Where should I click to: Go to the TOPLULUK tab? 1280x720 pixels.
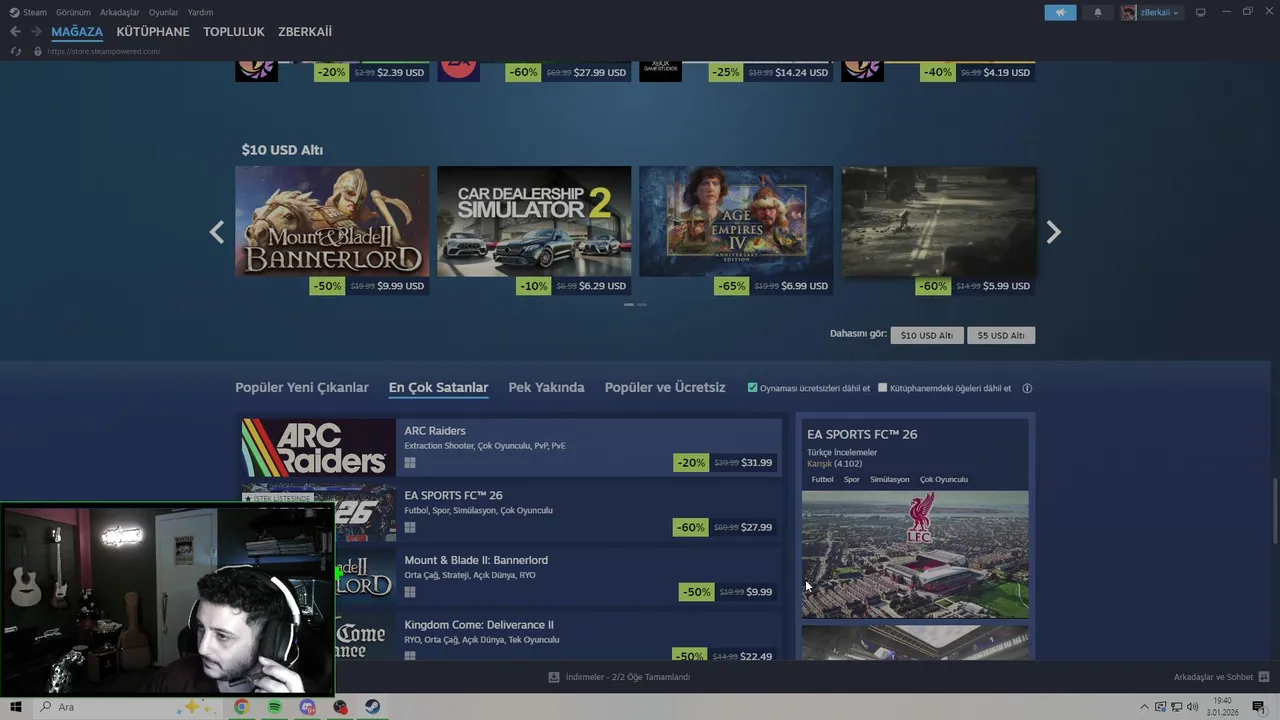coord(234,32)
